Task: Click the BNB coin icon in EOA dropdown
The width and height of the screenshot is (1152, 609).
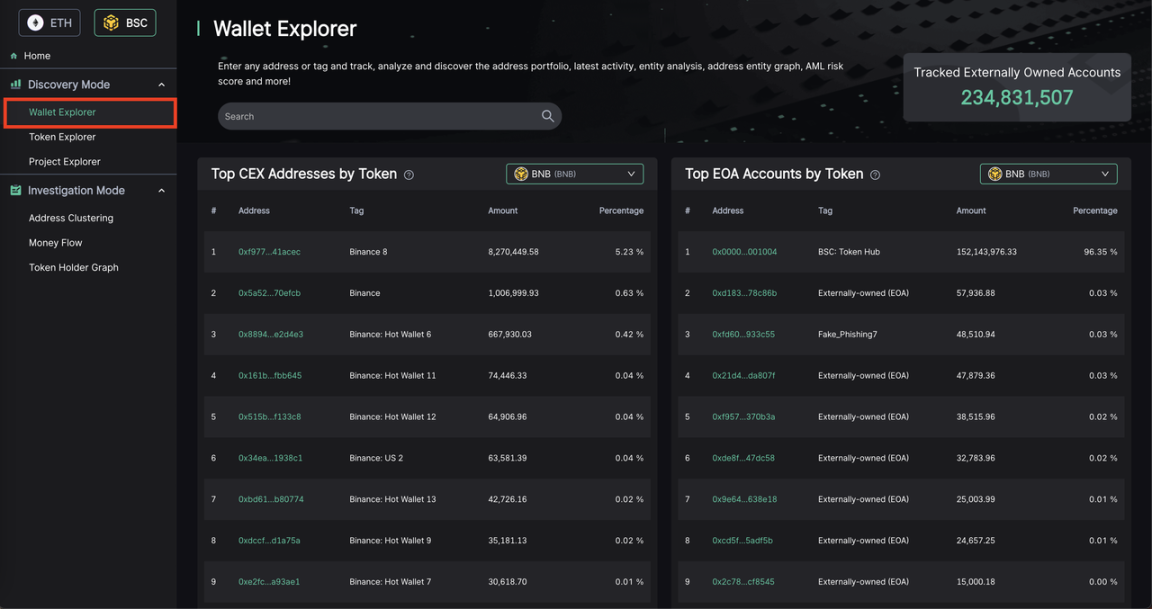Action: [994, 174]
